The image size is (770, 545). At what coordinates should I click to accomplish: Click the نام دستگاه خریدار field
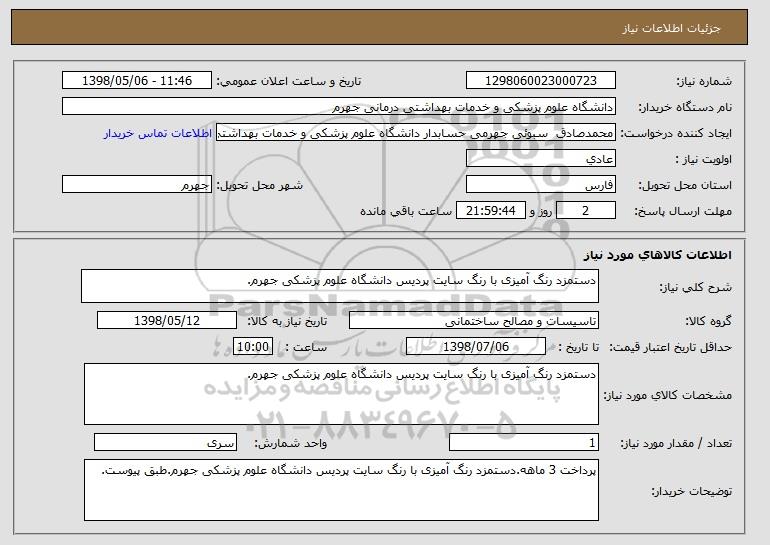(x=339, y=107)
